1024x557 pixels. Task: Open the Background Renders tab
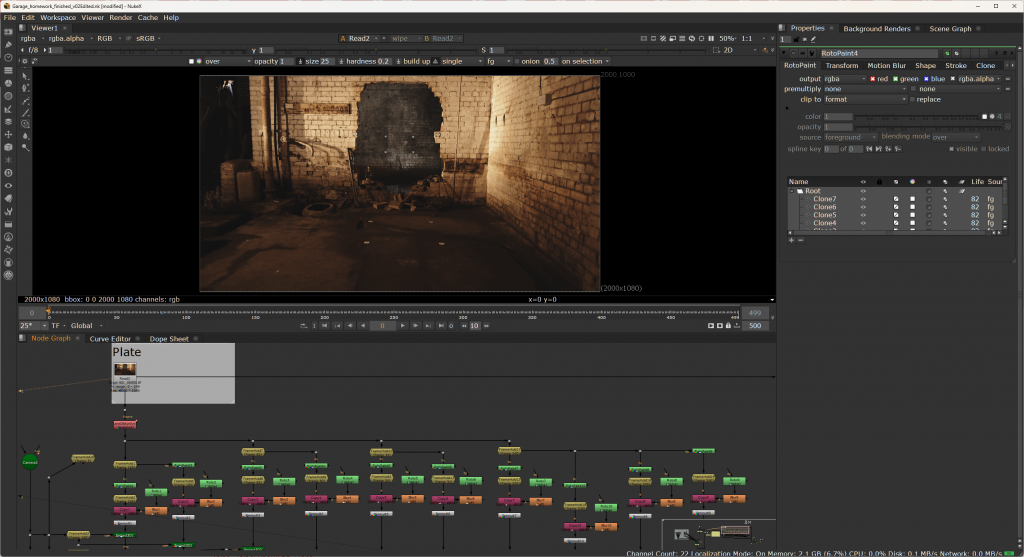876,29
